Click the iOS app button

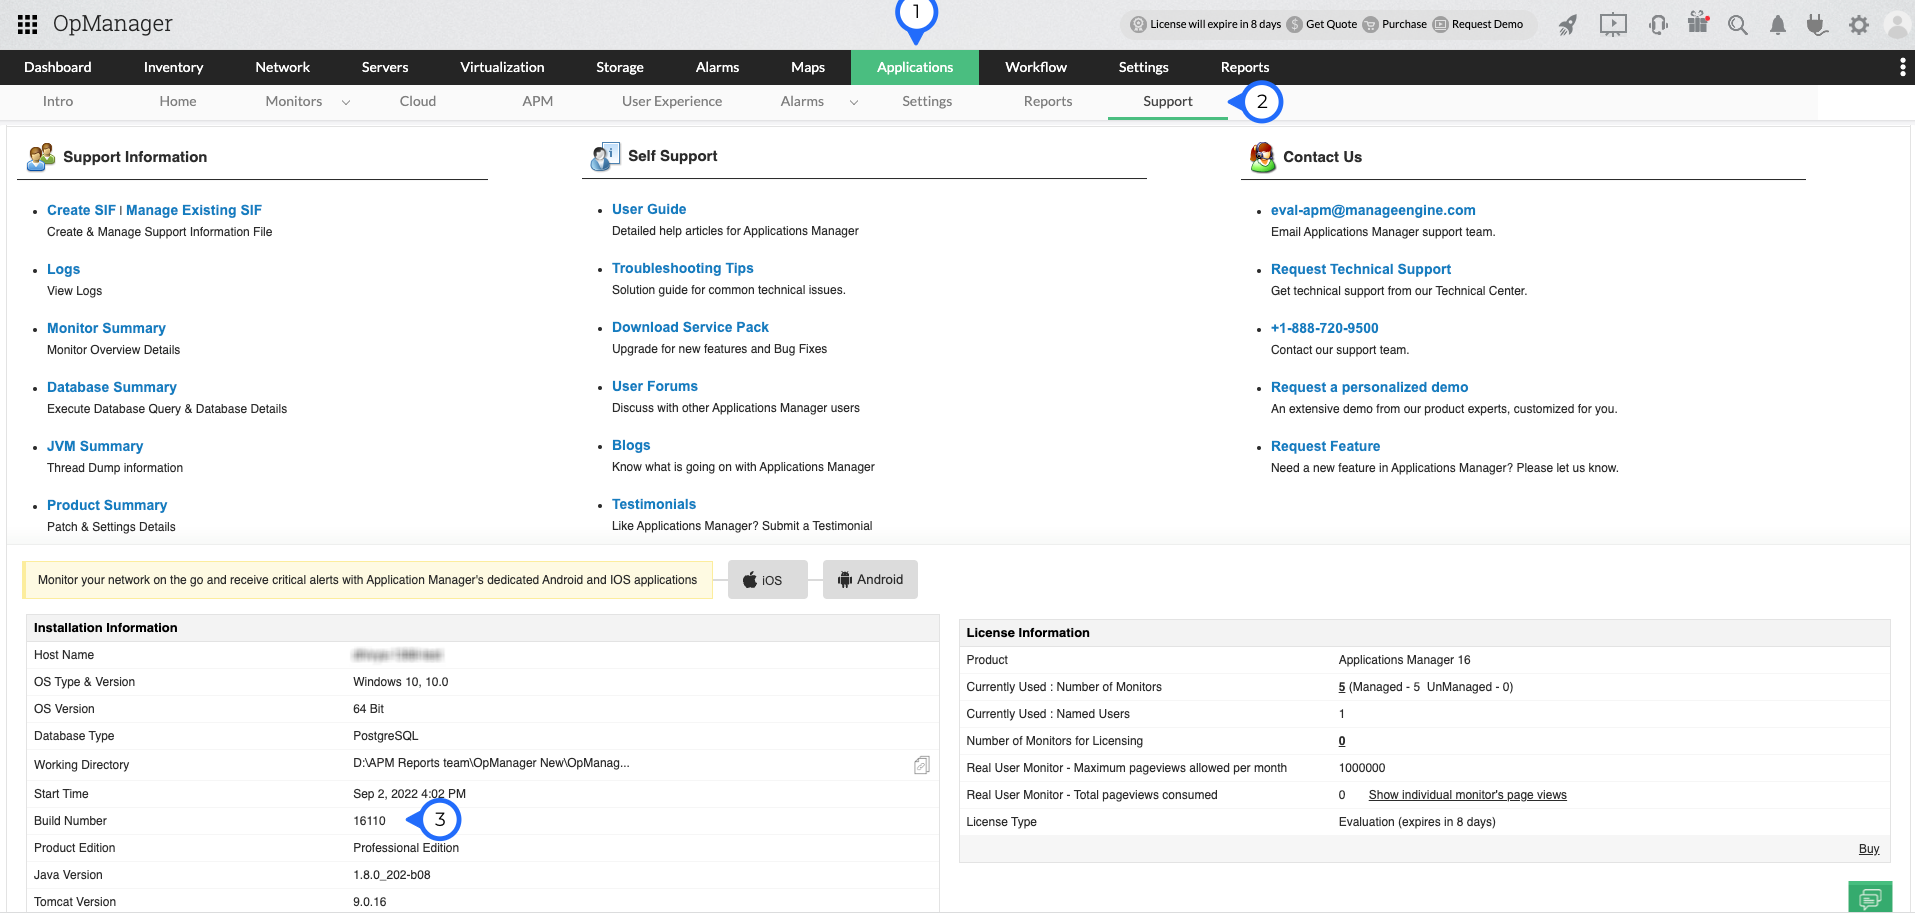[x=767, y=580]
